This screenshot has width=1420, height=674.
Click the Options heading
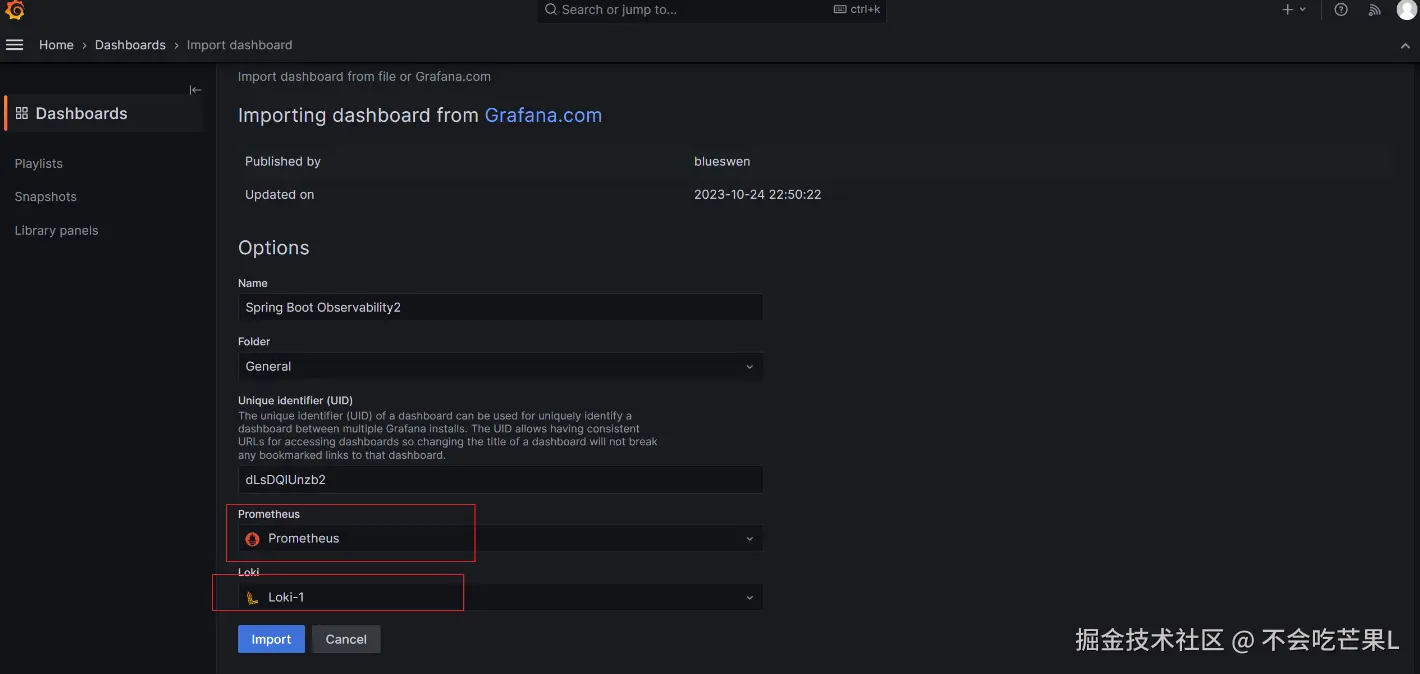(274, 248)
